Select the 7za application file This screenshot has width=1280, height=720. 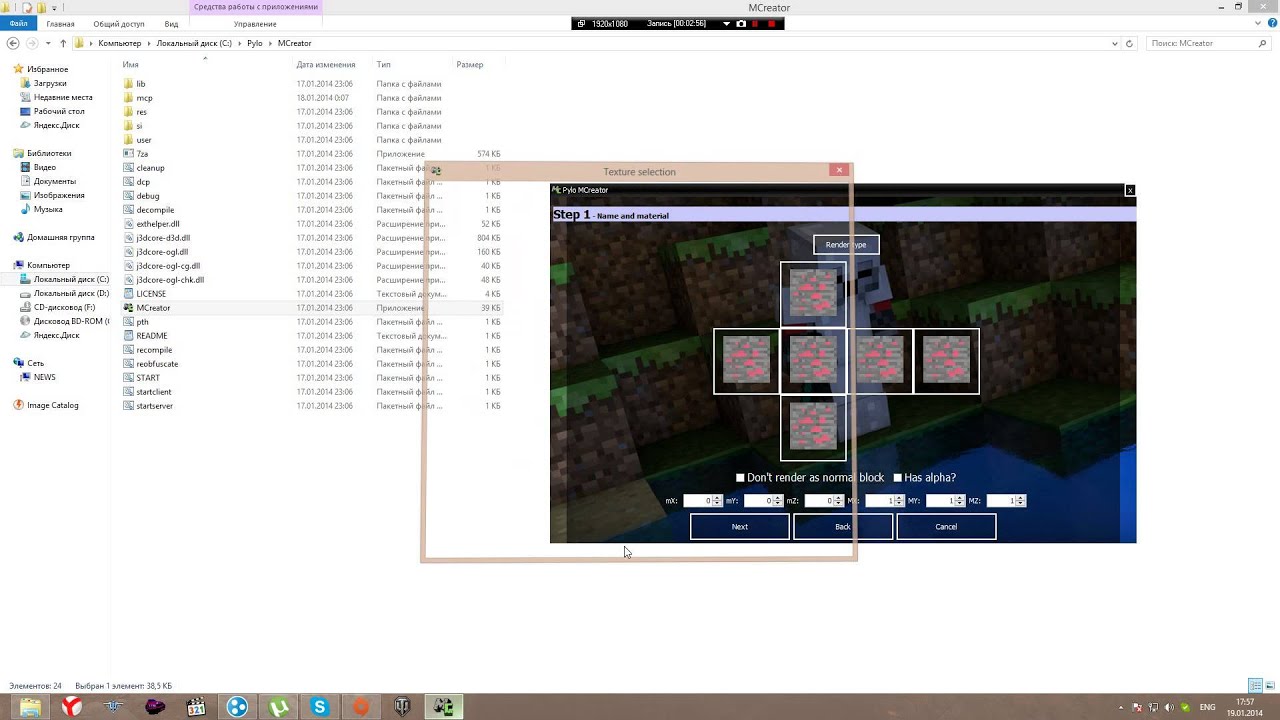coord(142,154)
